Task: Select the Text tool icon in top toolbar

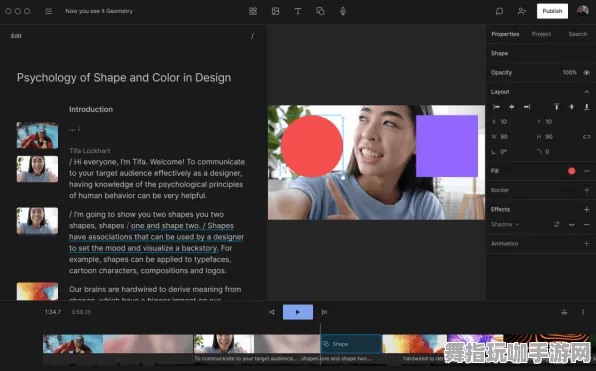Action: pos(298,11)
